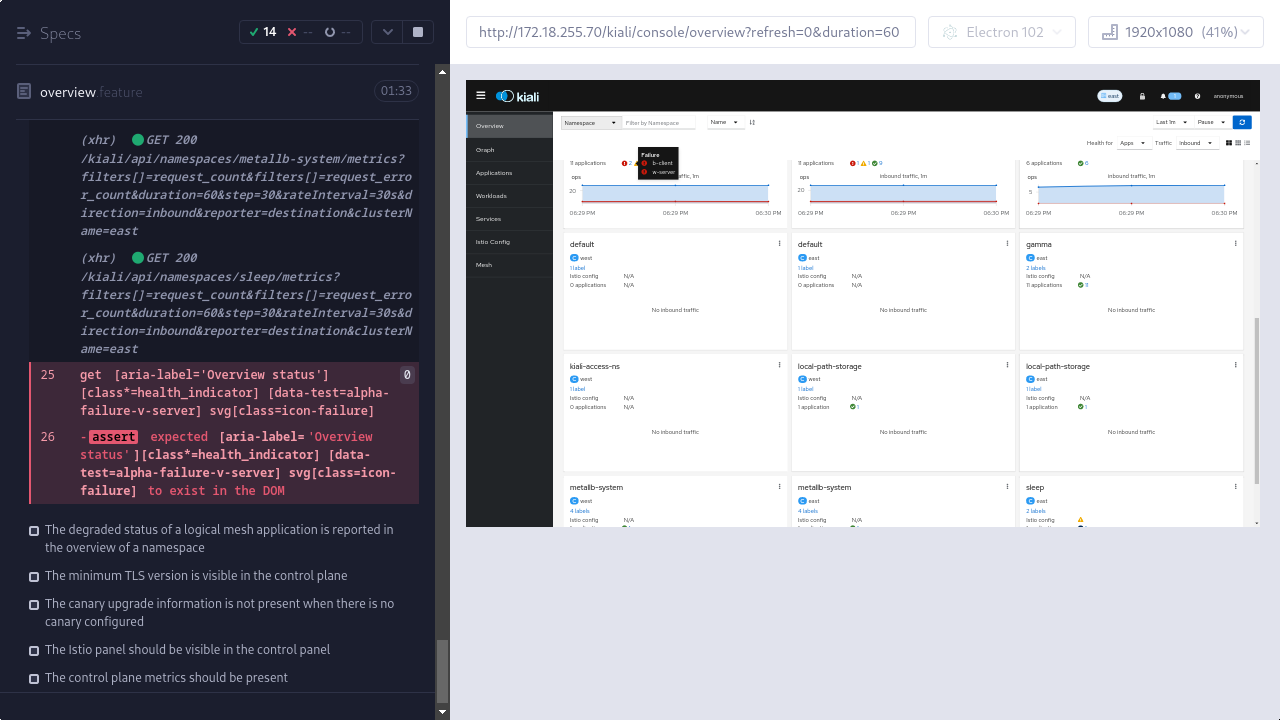This screenshot has width=1280, height=720.
Task: Click the Kiali logo
Action: 518,96
